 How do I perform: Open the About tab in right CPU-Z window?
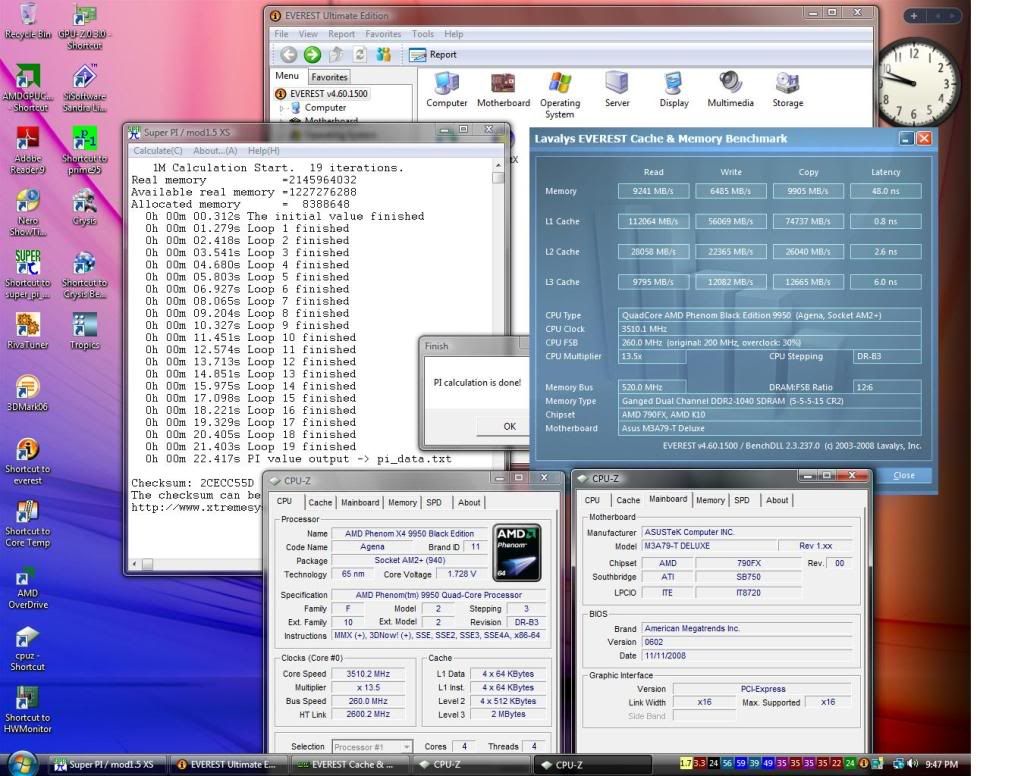pyautogui.click(x=776, y=500)
